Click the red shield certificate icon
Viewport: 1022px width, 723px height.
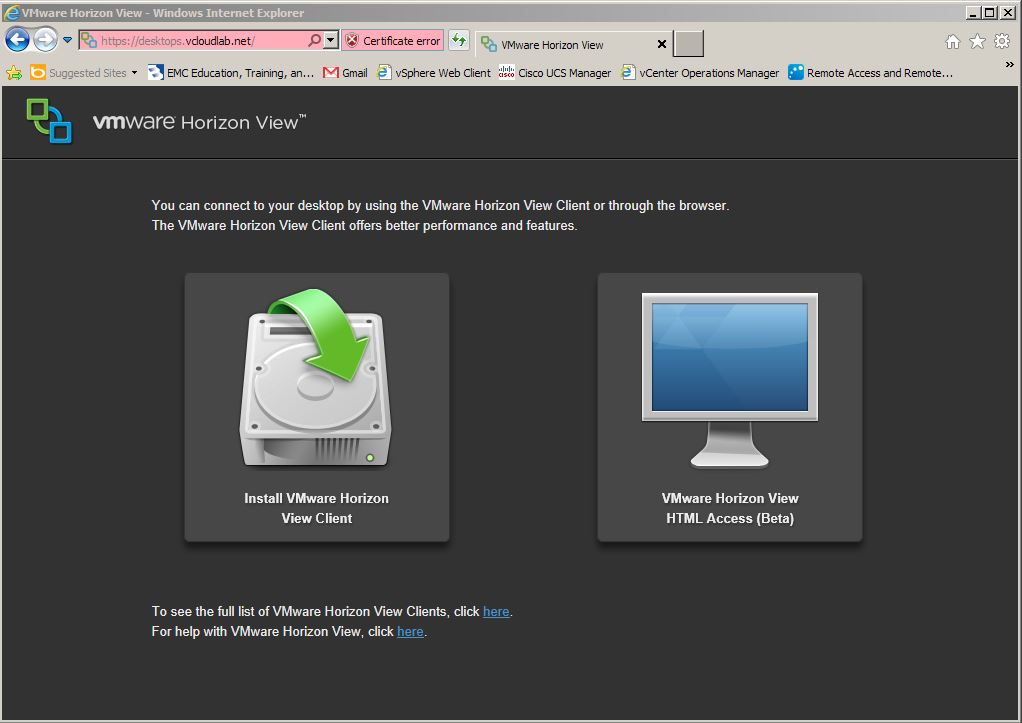tap(352, 40)
